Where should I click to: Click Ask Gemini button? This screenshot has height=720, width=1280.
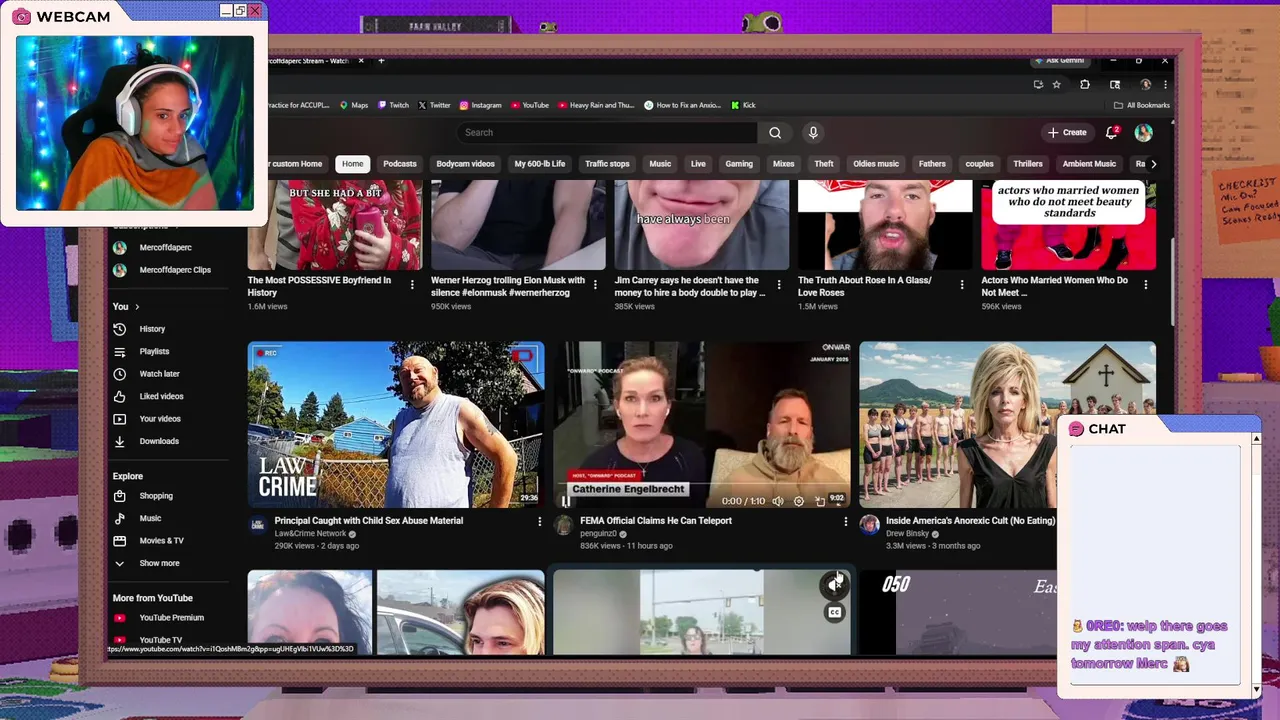point(1059,61)
